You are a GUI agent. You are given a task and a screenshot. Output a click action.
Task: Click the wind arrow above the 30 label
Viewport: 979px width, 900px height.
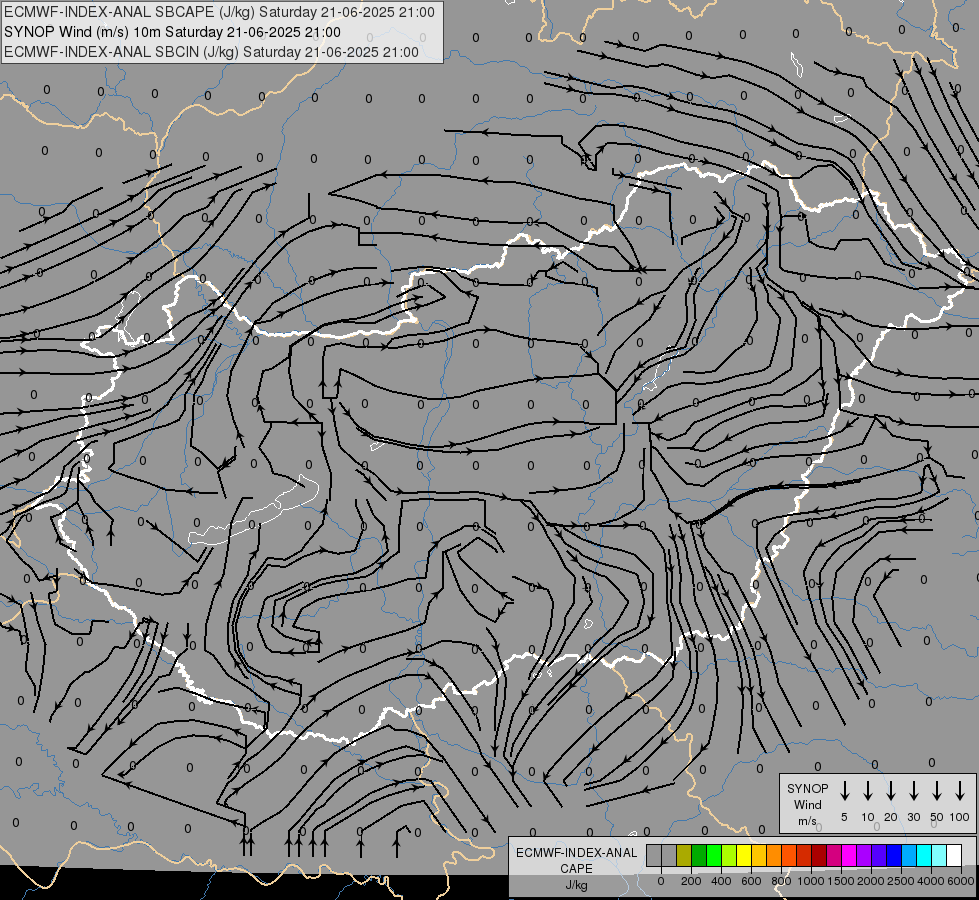click(914, 790)
